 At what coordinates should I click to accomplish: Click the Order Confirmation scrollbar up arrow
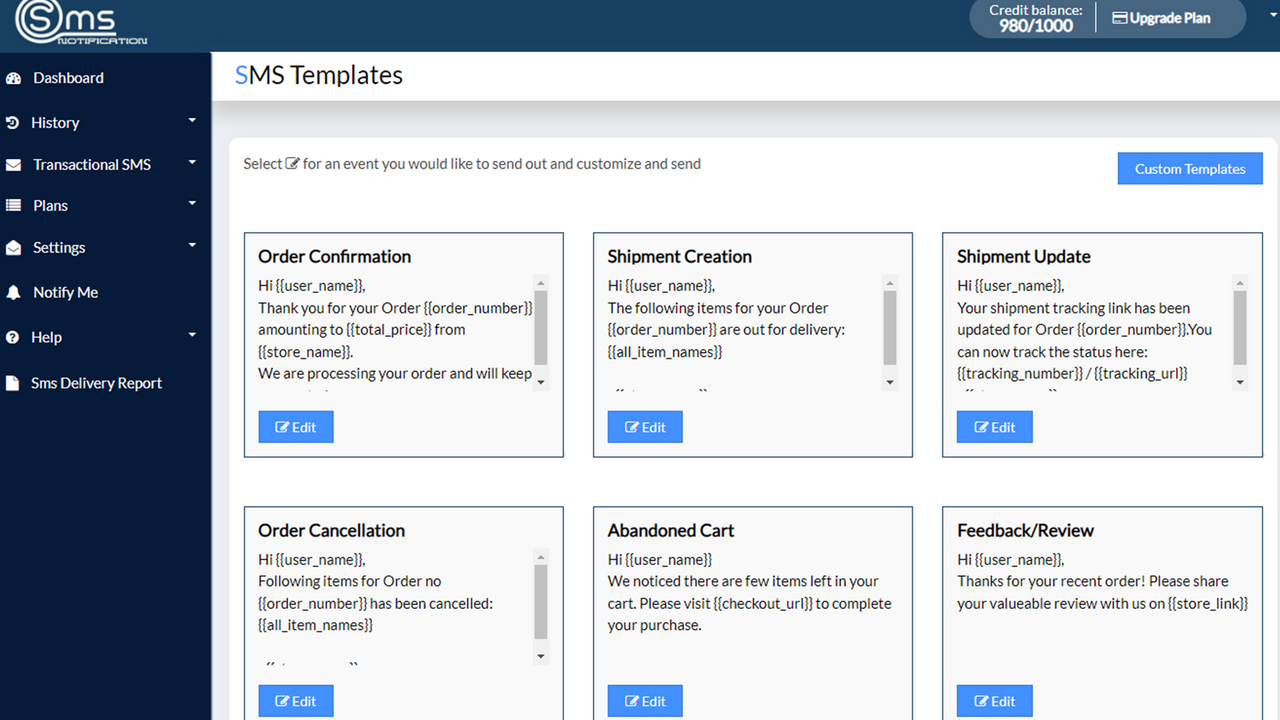541,283
